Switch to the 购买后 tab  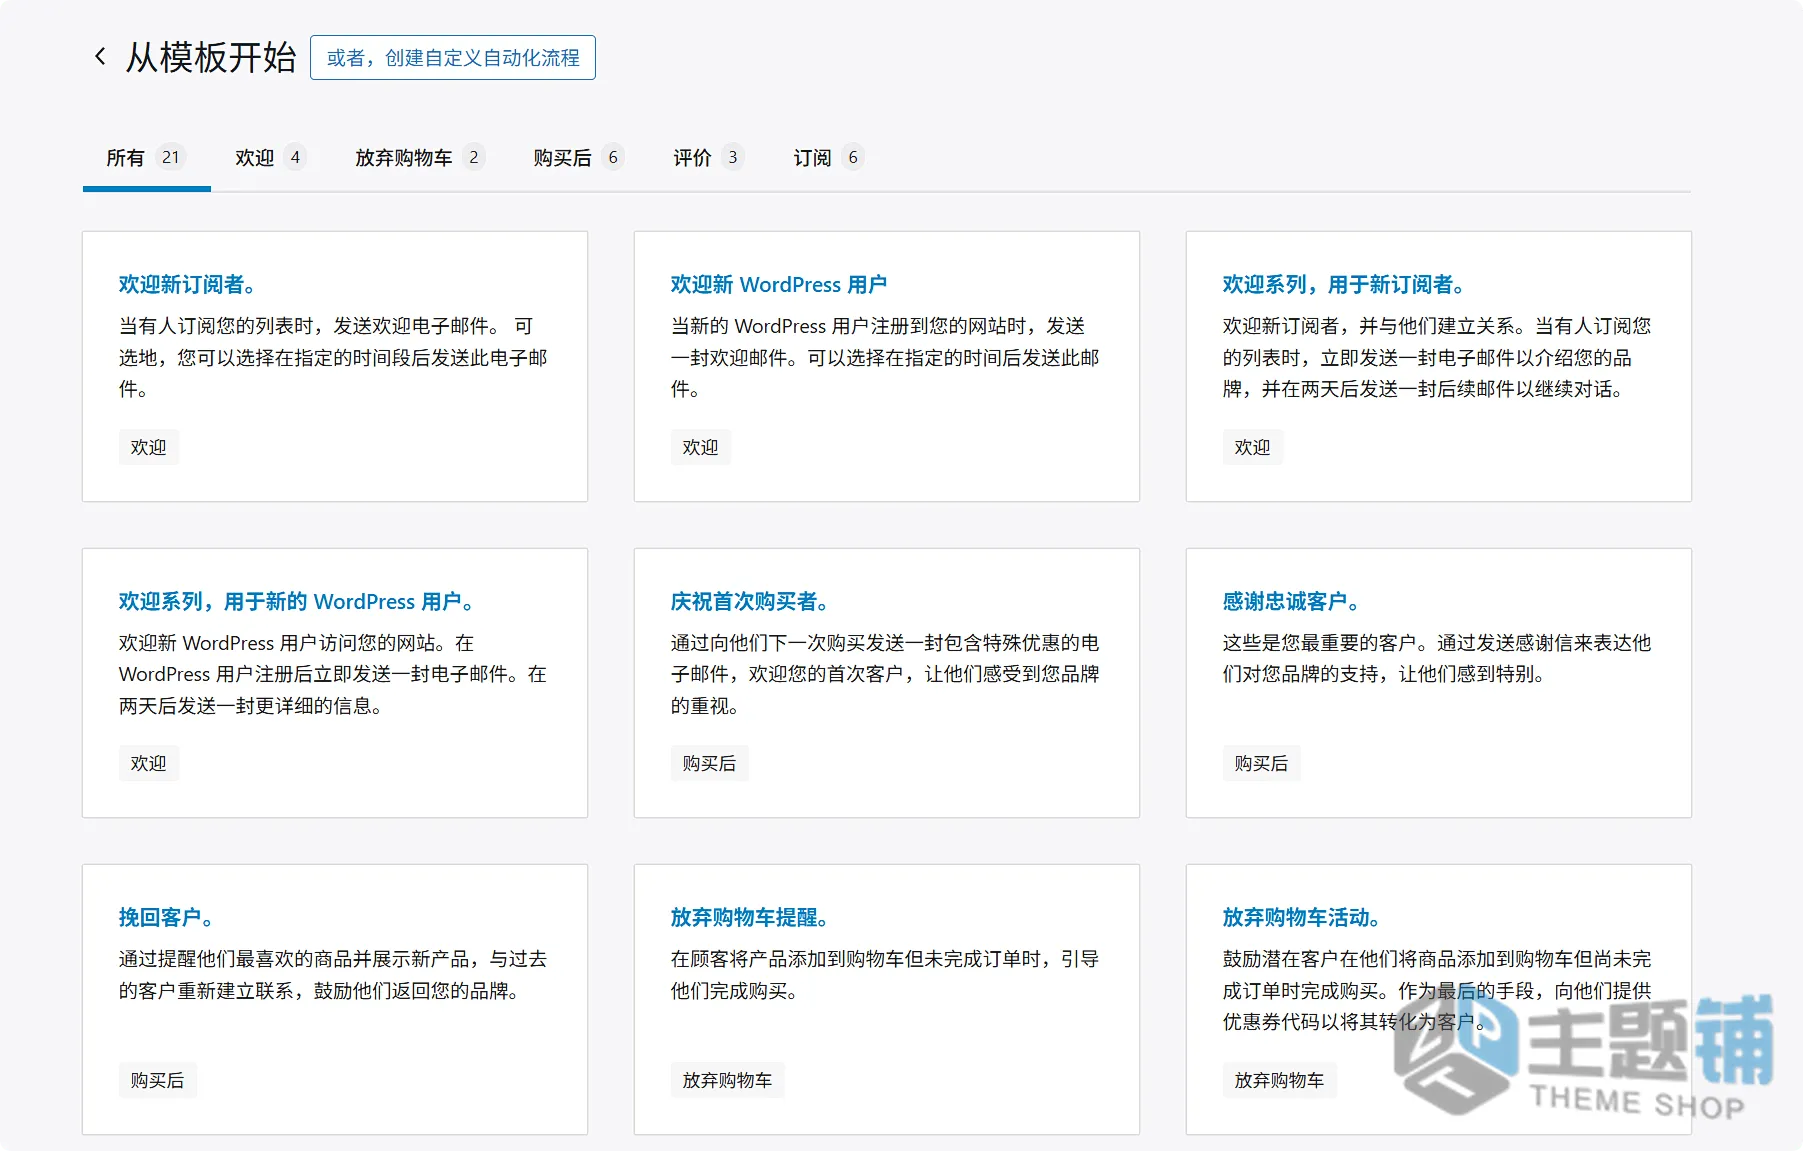tap(579, 158)
